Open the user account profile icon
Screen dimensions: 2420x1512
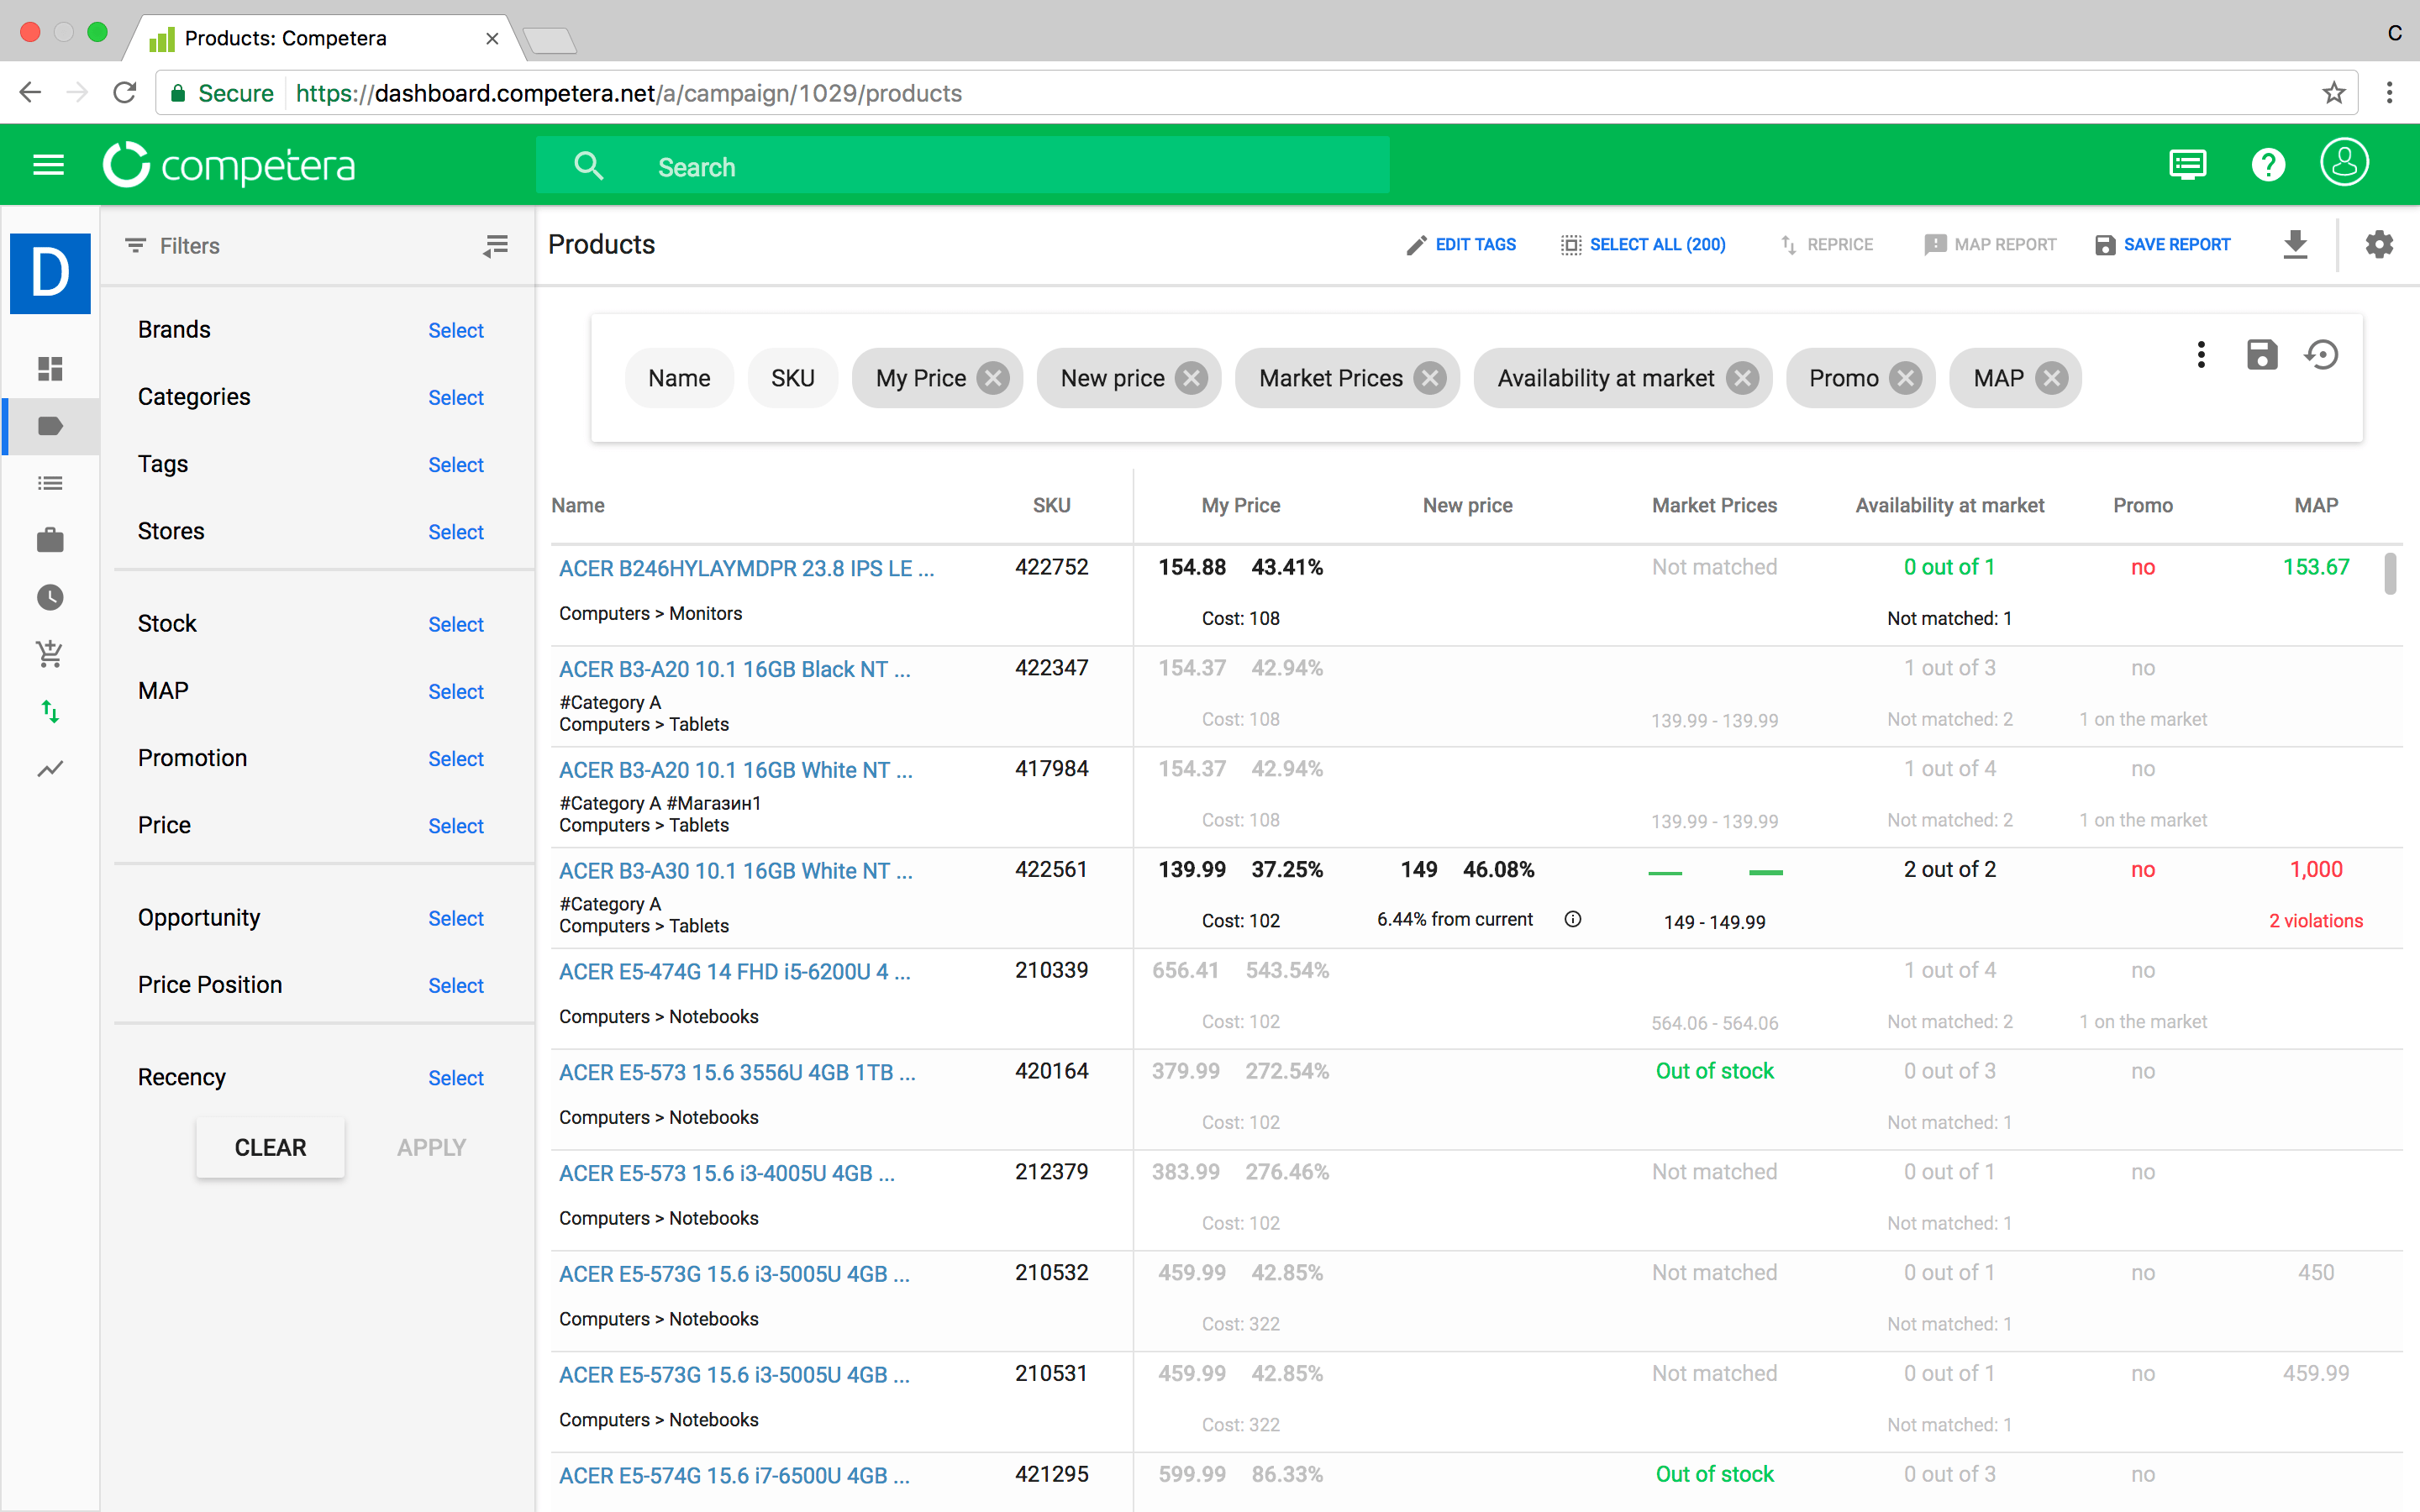click(x=2344, y=163)
